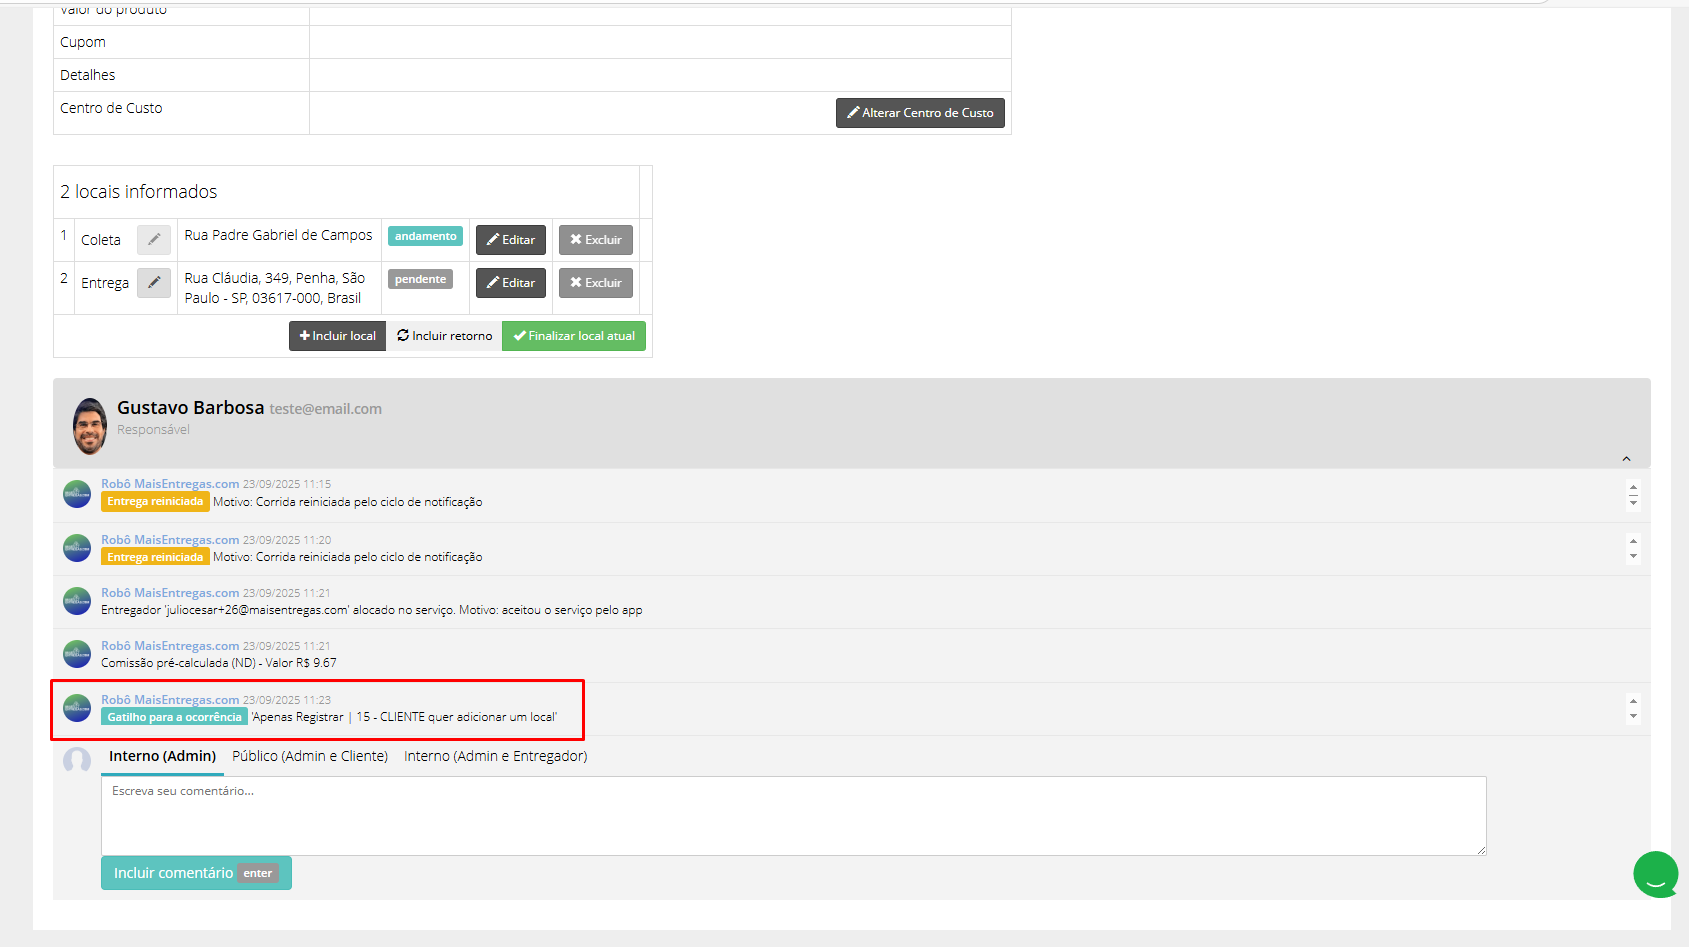
Task: Click Gustavo Barbosa's profile photo
Action: coord(90,426)
